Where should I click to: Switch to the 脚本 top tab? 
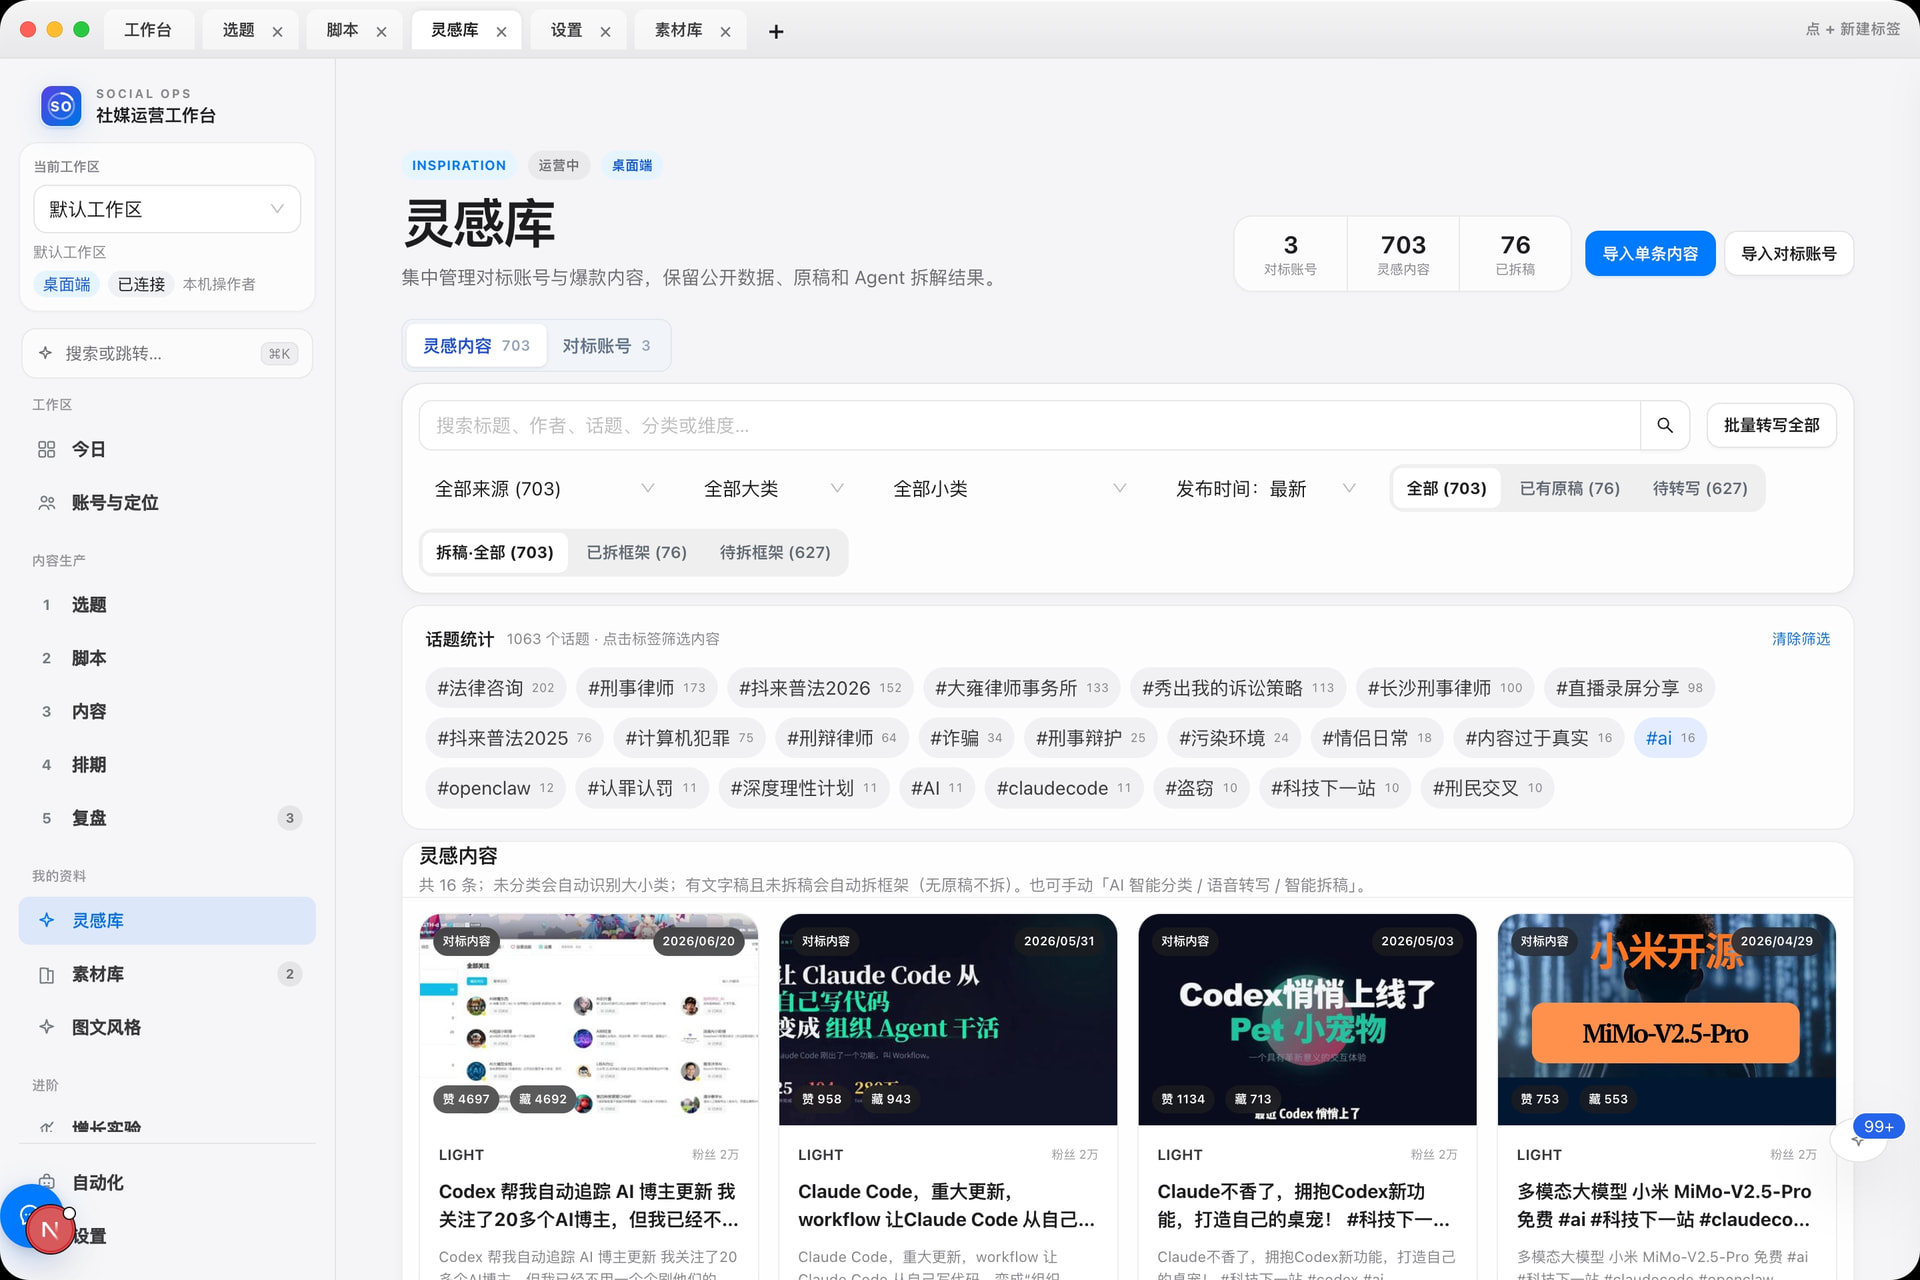342,30
